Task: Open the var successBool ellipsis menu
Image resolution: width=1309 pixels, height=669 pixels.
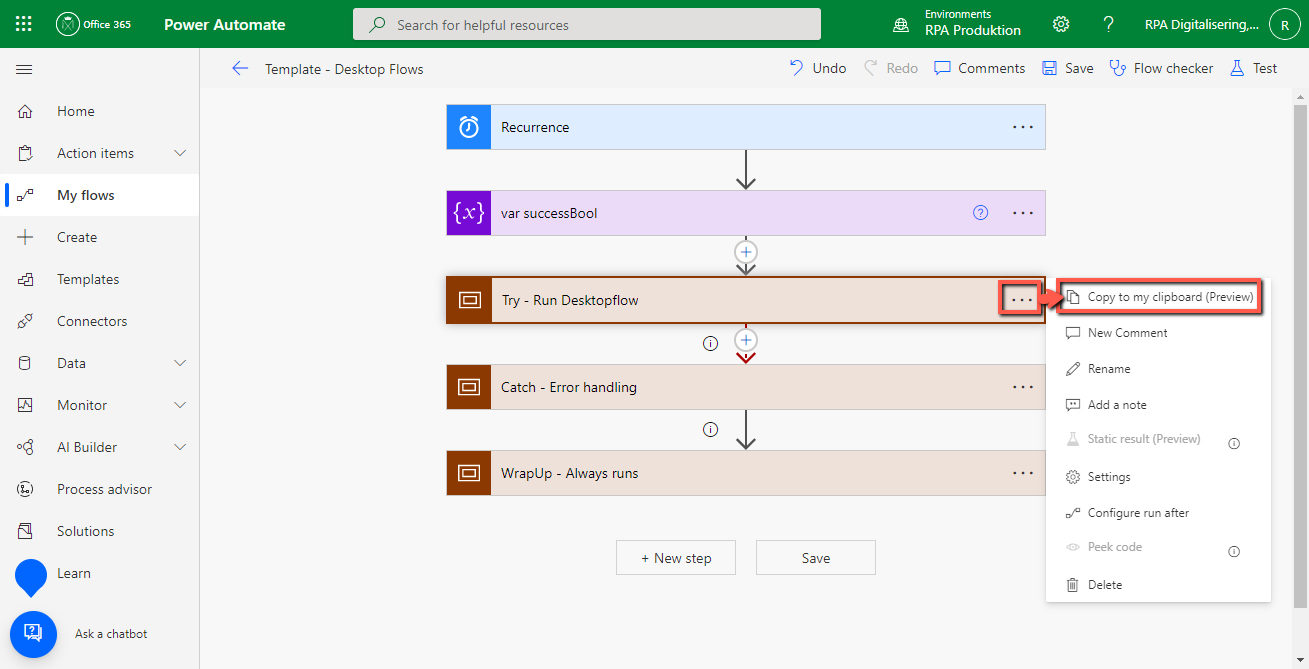Action: (x=1022, y=213)
